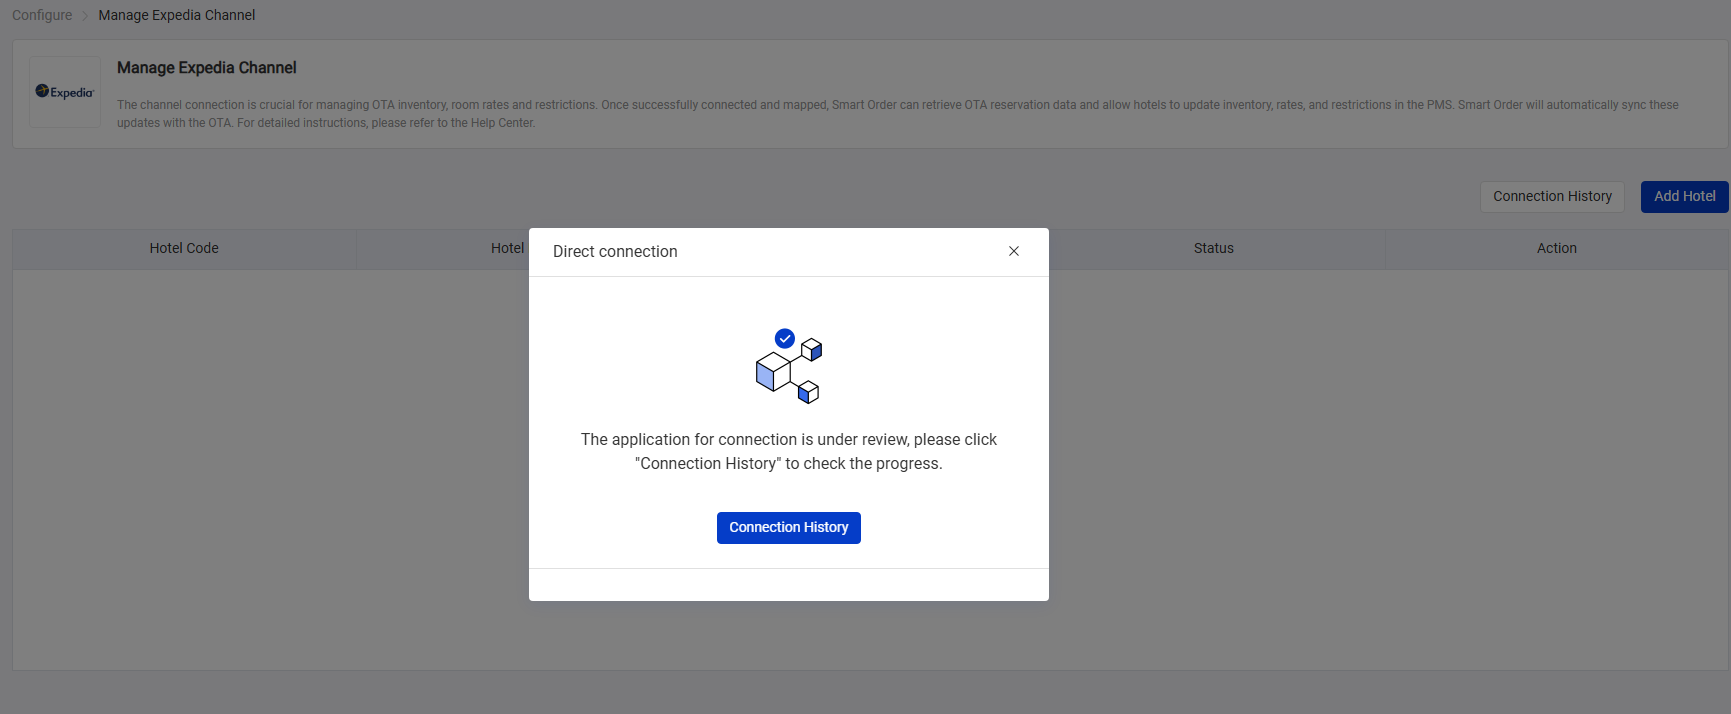The width and height of the screenshot is (1731, 714).
Task: Click the Manage Expedia Channel page heading
Action: pos(206,68)
